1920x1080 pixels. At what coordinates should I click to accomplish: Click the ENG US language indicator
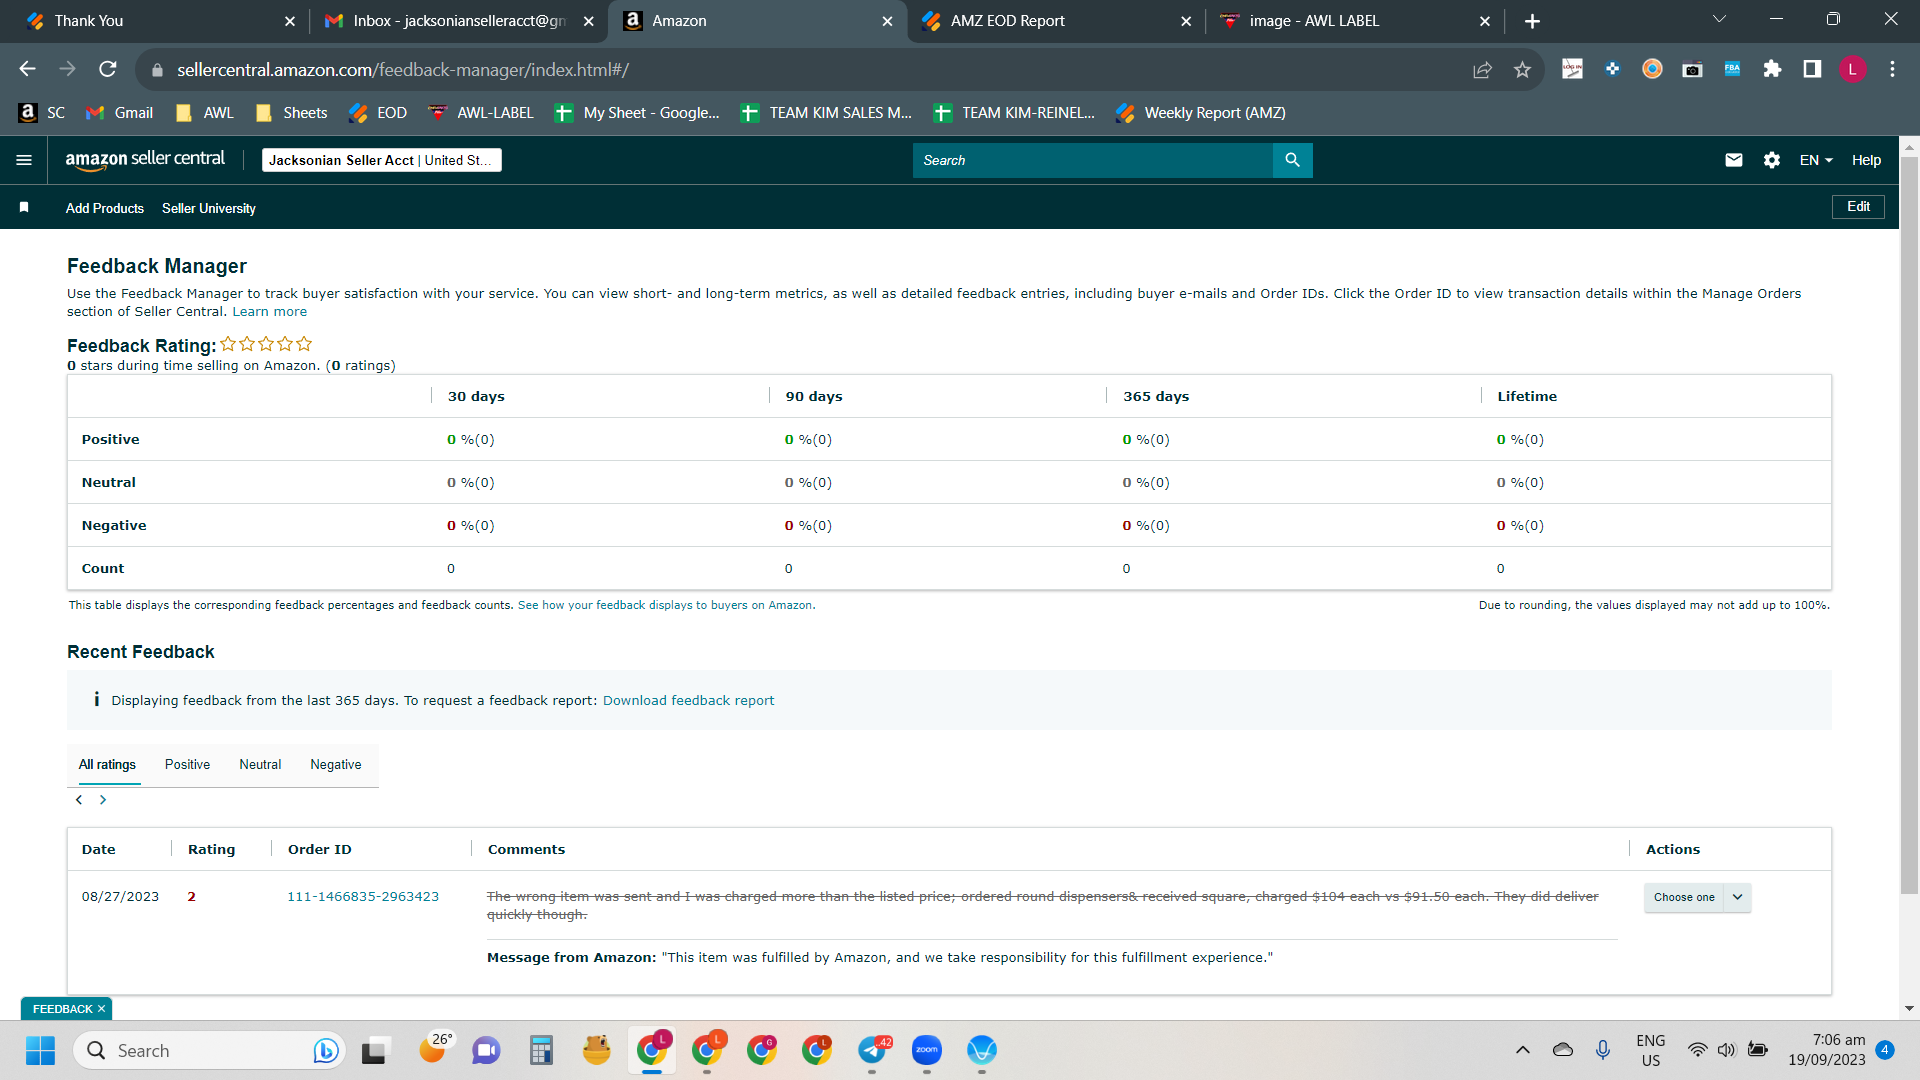1651,1050
